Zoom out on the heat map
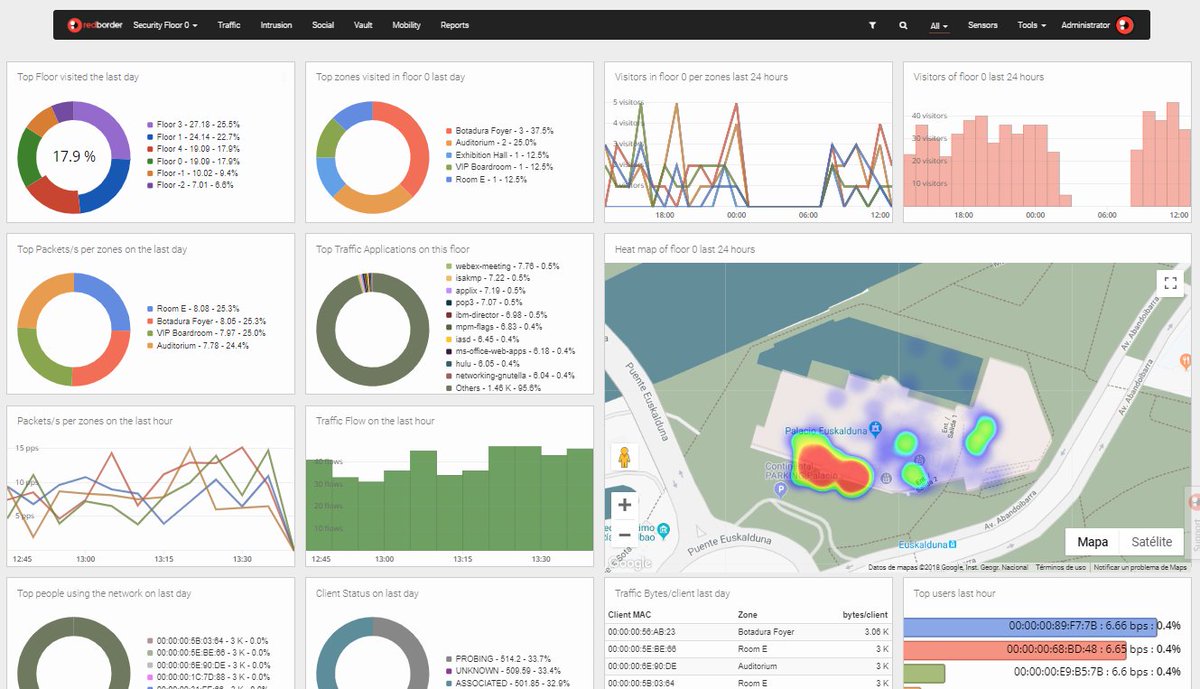The width and height of the screenshot is (1200, 689). click(624, 534)
